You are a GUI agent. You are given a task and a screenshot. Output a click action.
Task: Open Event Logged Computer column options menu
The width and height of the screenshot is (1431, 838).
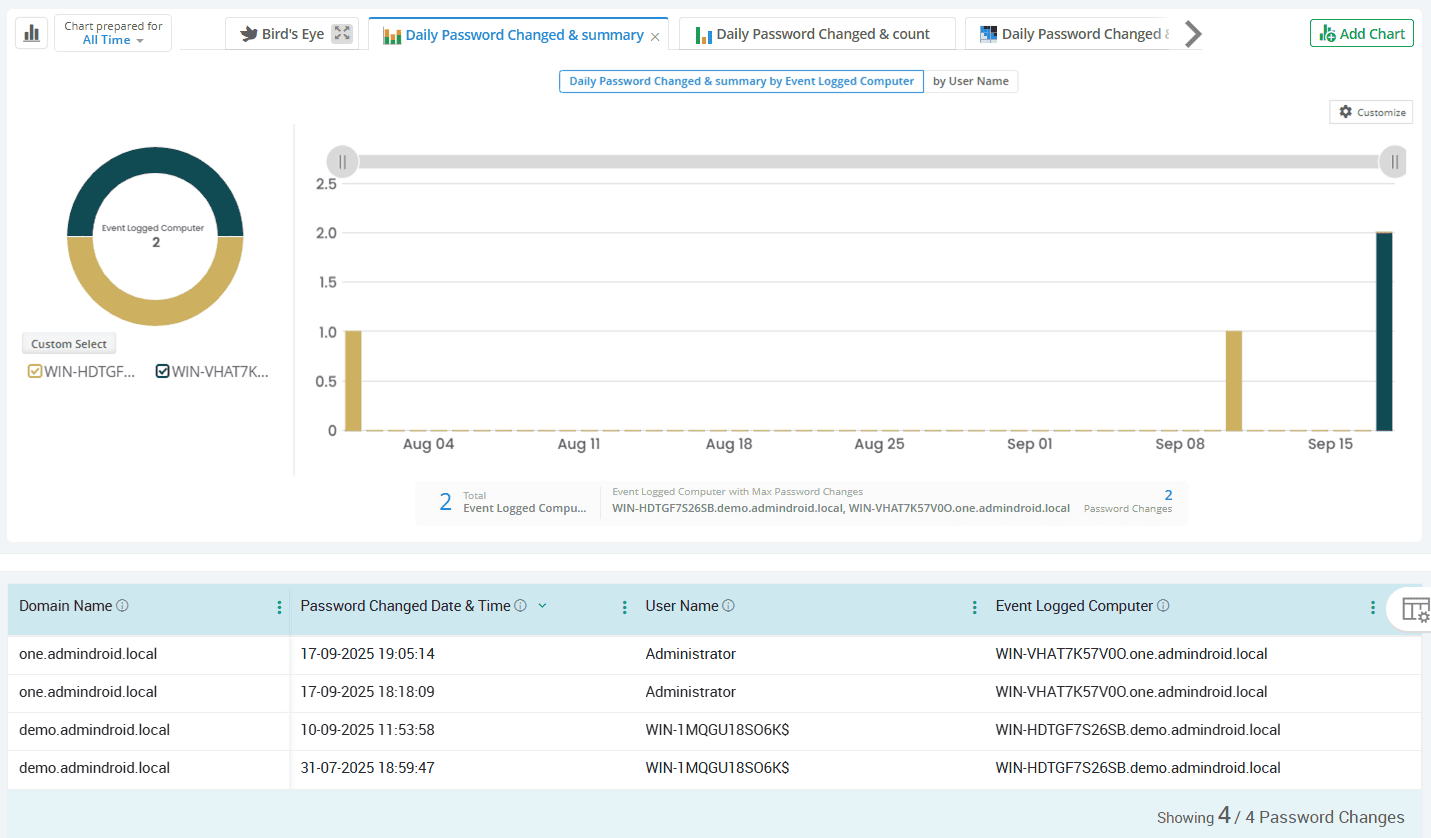tap(1372, 607)
